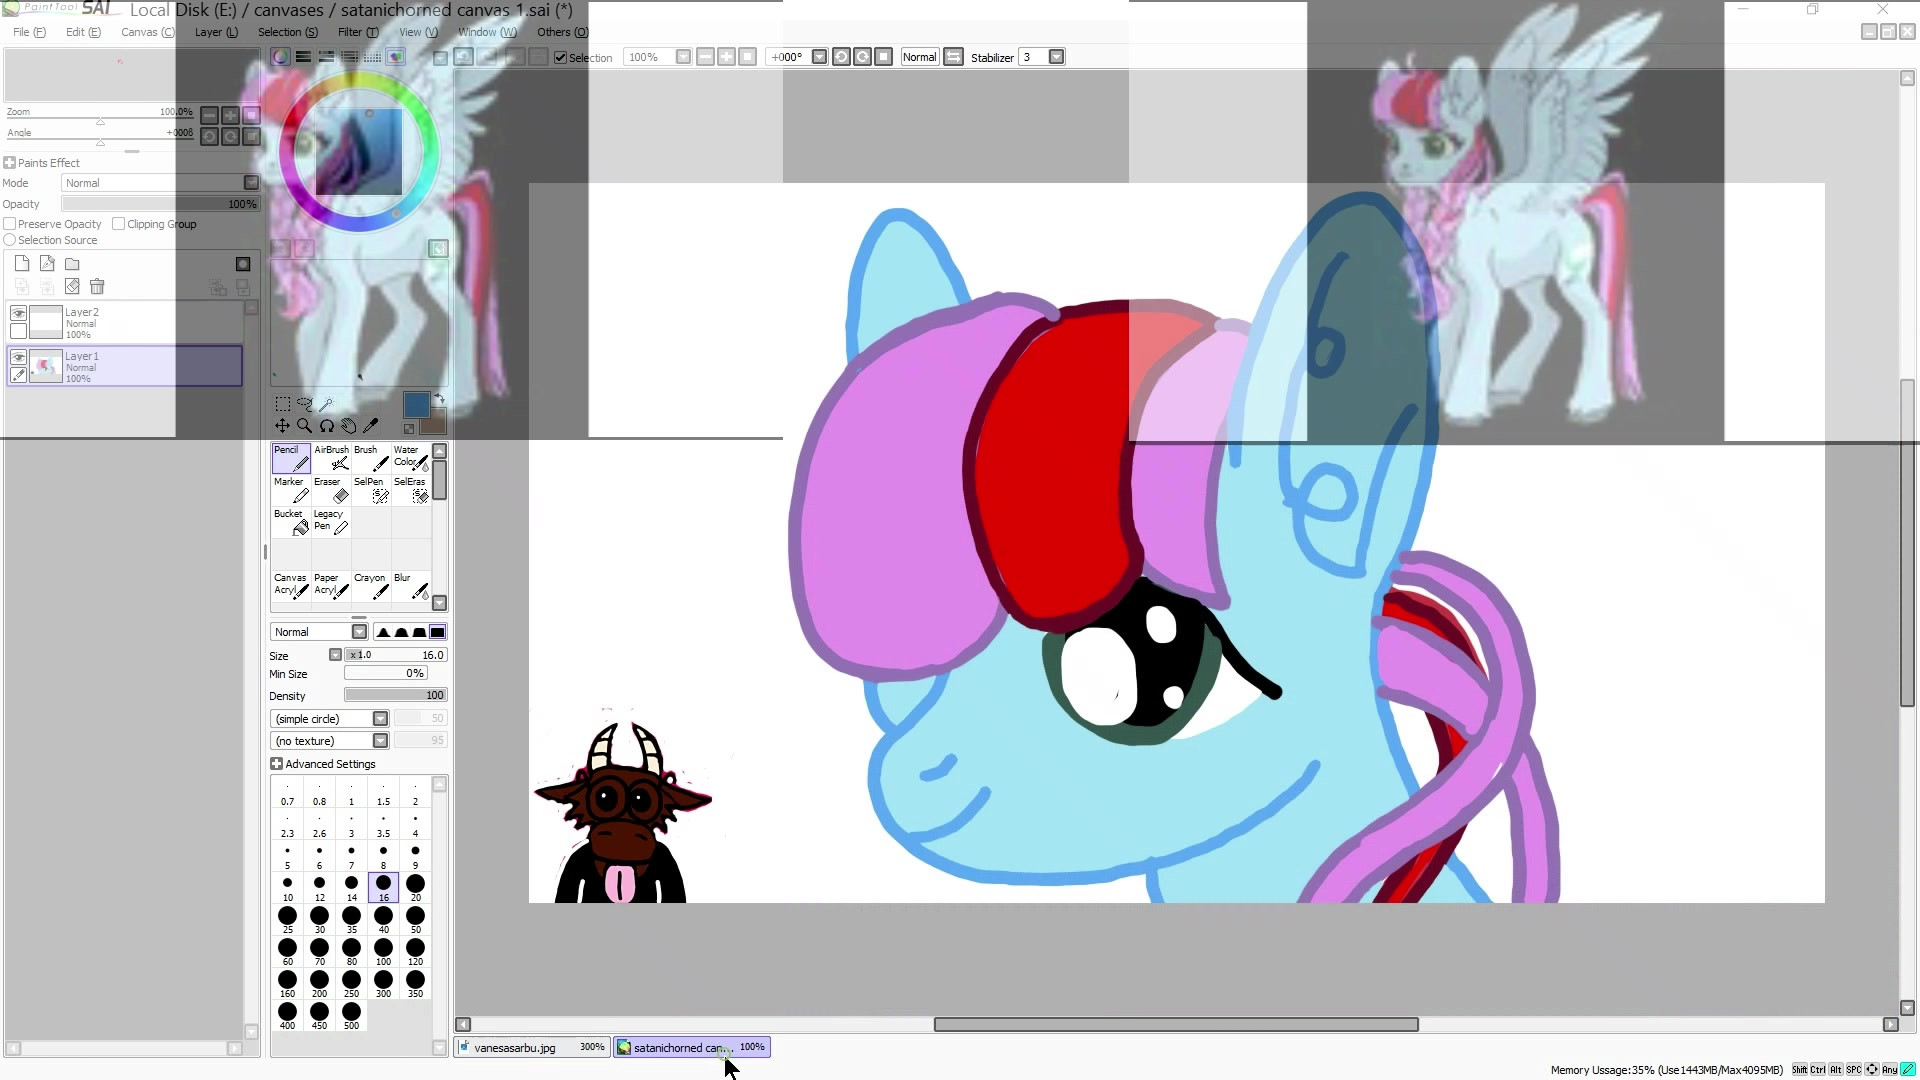
Task: Toggle the Selection checkbox in toolbar
Action: pyautogui.click(x=561, y=58)
